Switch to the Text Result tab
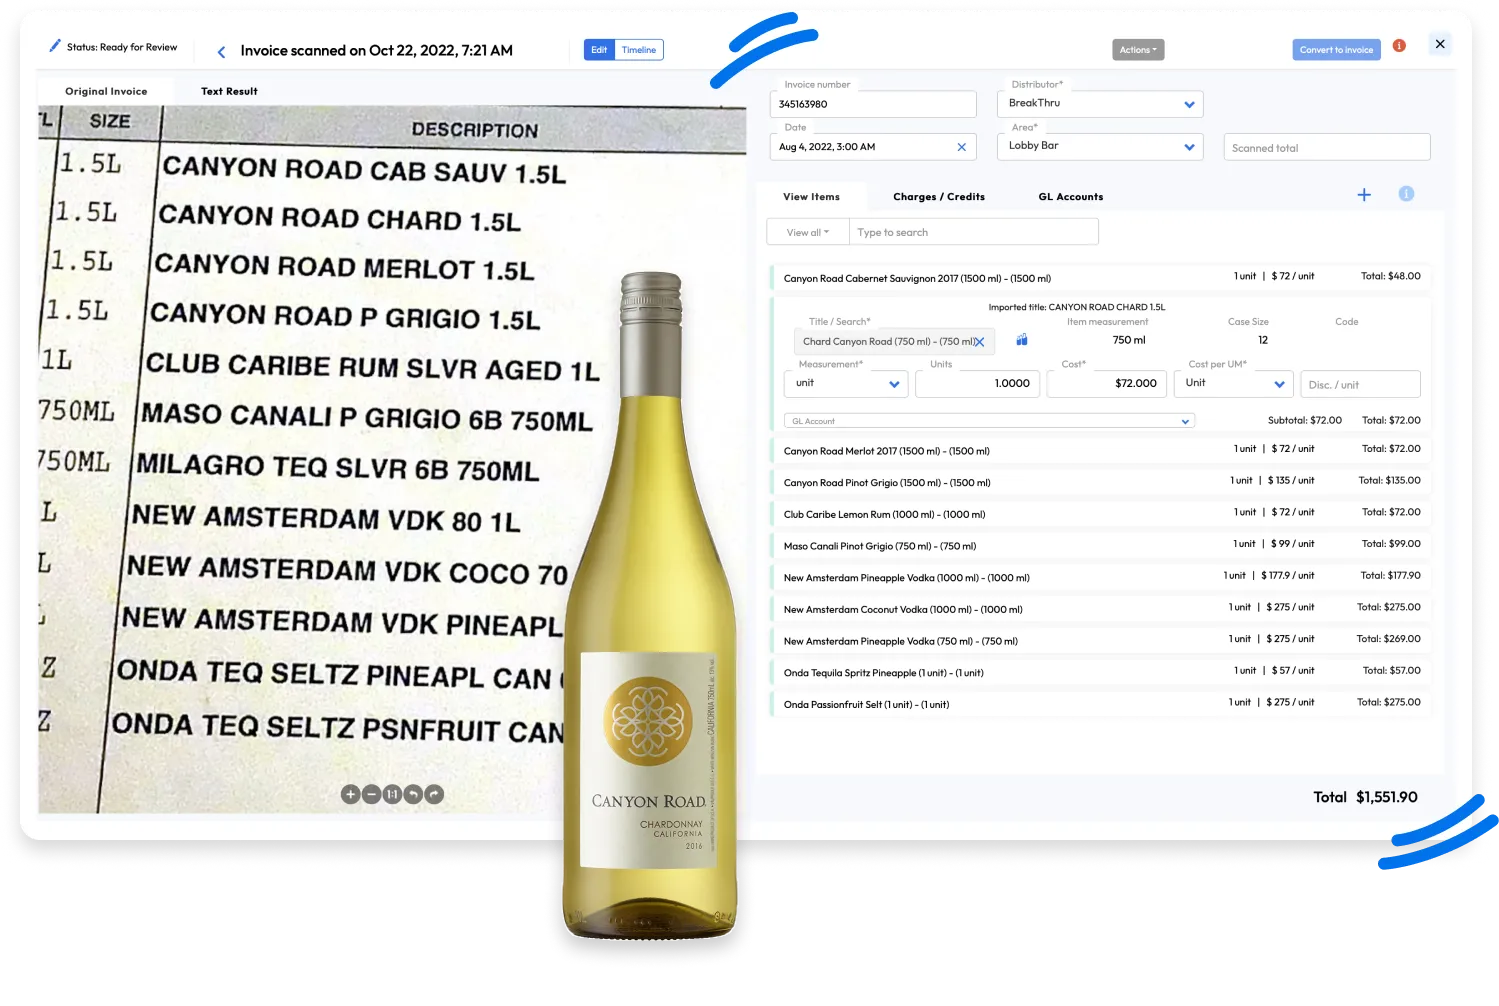The width and height of the screenshot is (1499, 1006). (229, 91)
